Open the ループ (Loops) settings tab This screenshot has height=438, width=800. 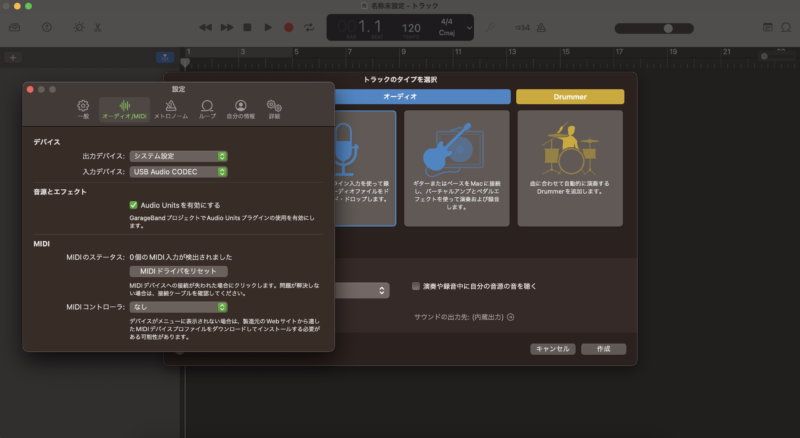pyautogui.click(x=207, y=109)
